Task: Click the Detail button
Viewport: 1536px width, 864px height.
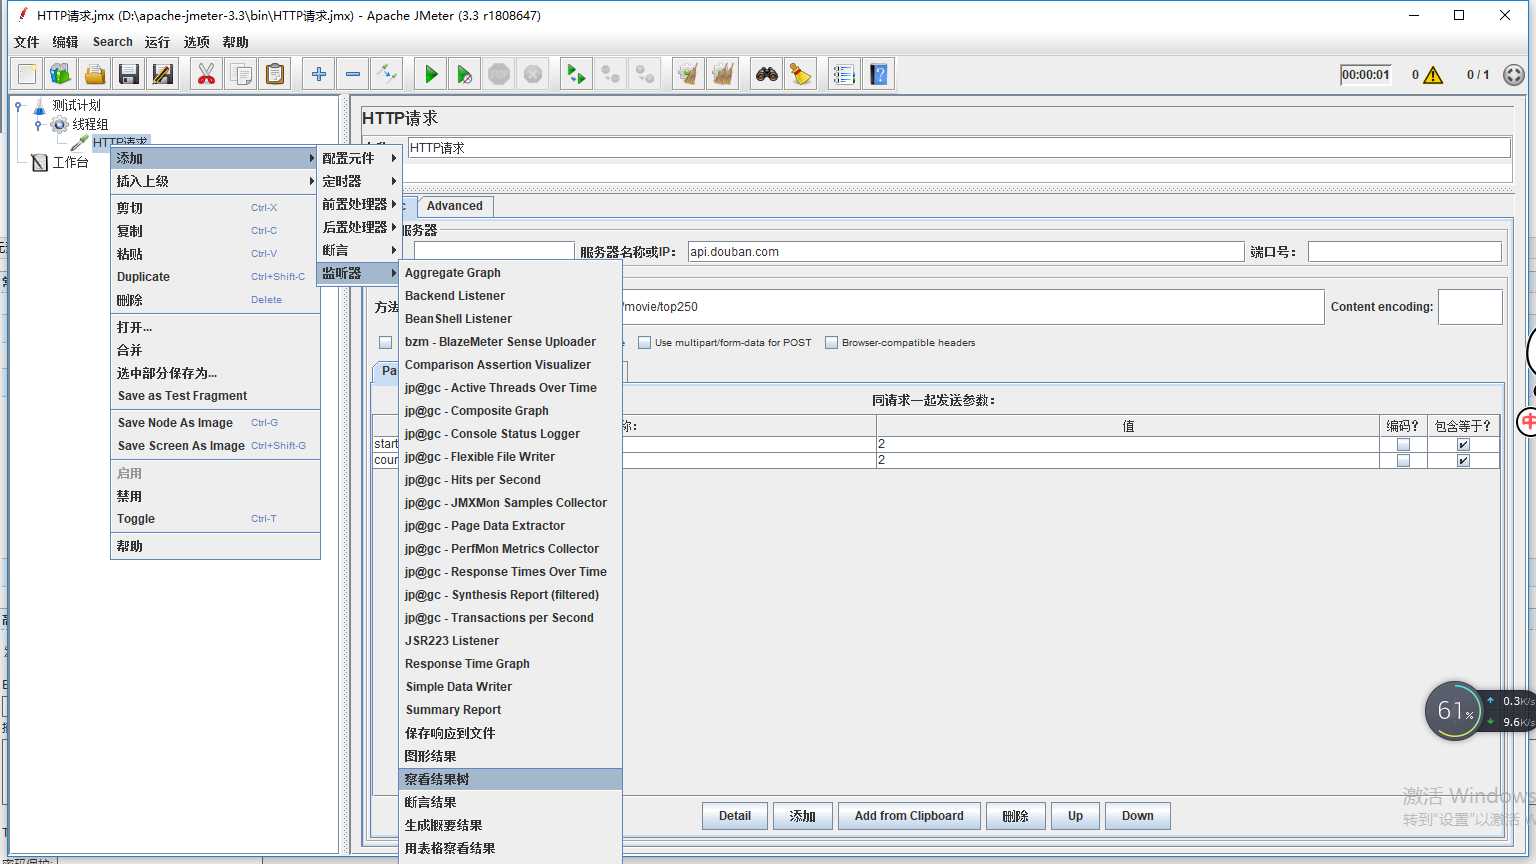Action: tap(735, 816)
